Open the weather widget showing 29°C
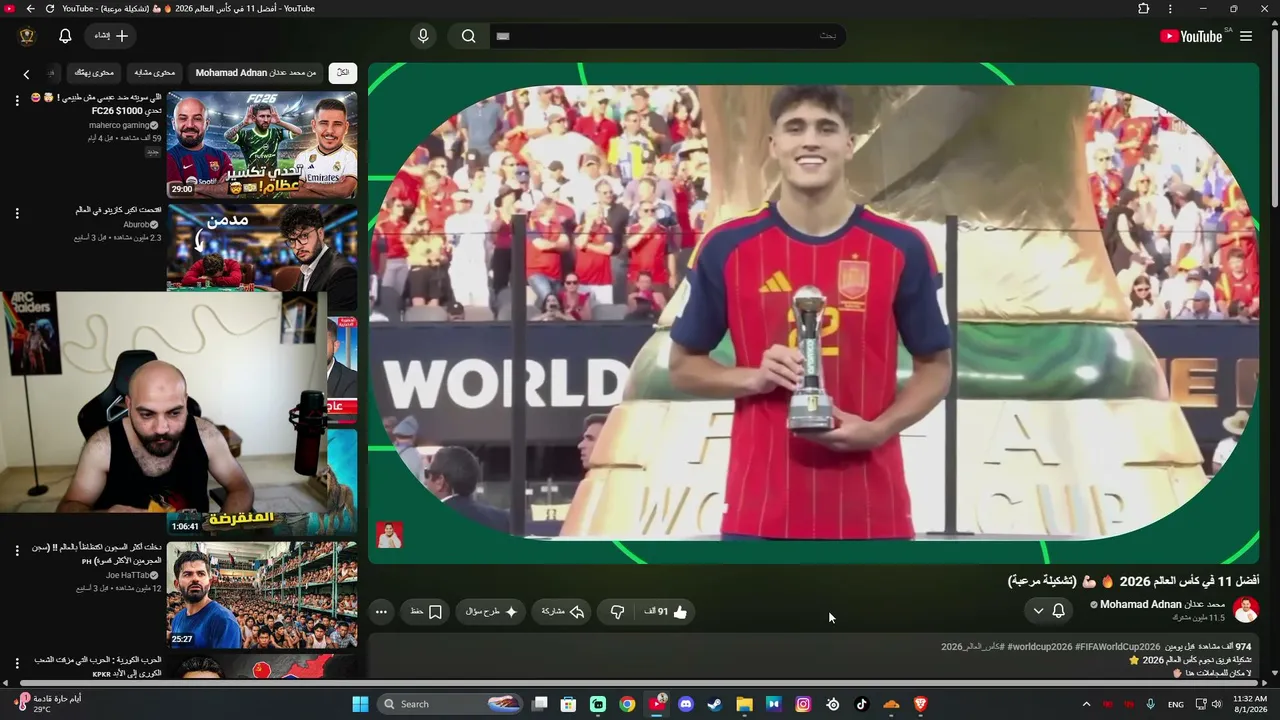 (x=49, y=704)
